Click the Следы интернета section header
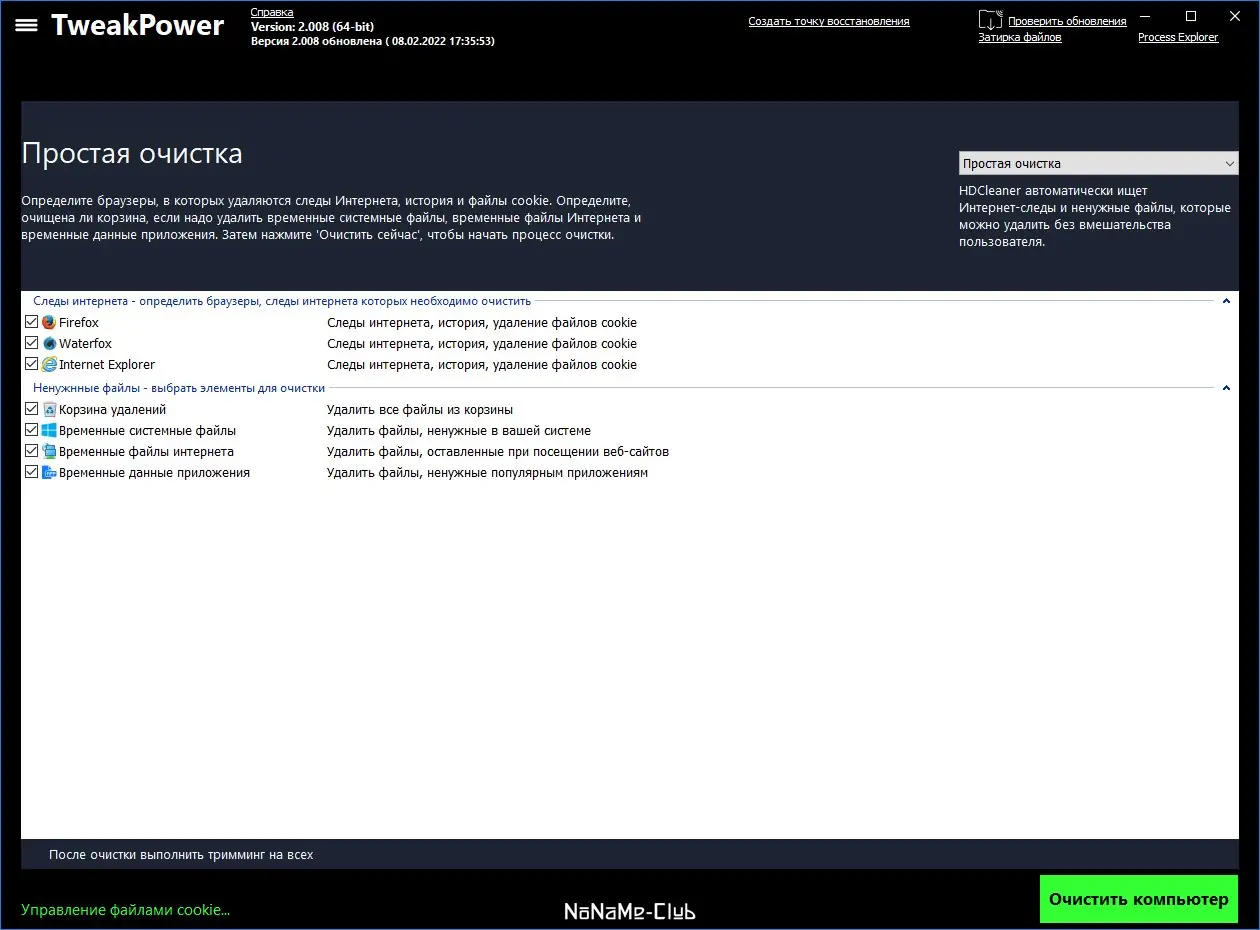 coord(282,301)
